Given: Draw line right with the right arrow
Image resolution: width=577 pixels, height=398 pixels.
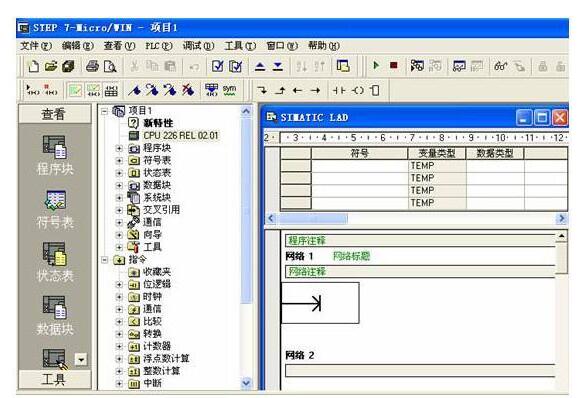Looking at the screenshot, I should click(x=315, y=90).
